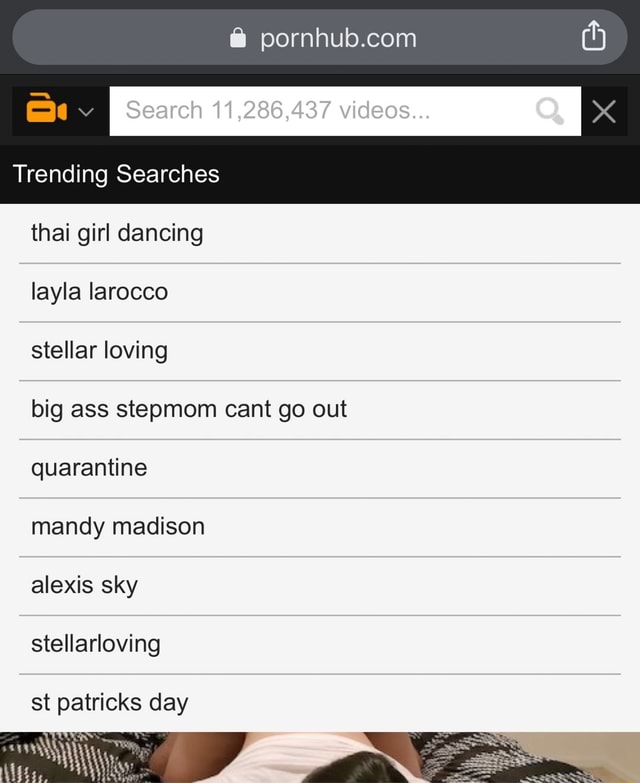Image resolution: width=640 pixels, height=783 pixels.
Task: Tap the "alexis sky" trending search
Action: point(84,585)
